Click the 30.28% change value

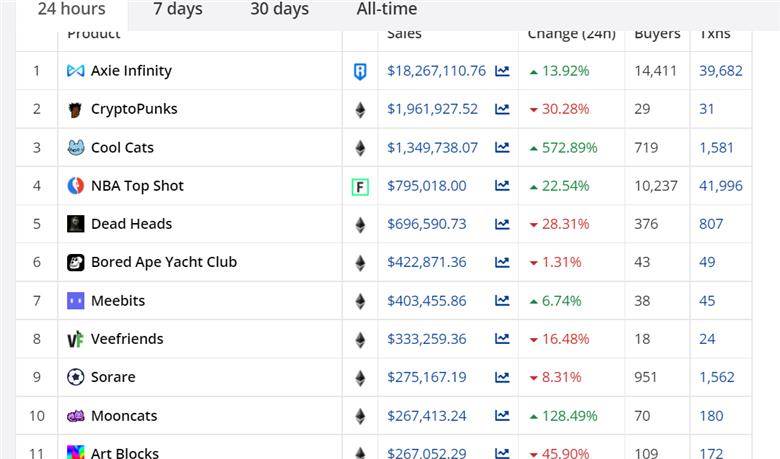[x=565, y=109]
